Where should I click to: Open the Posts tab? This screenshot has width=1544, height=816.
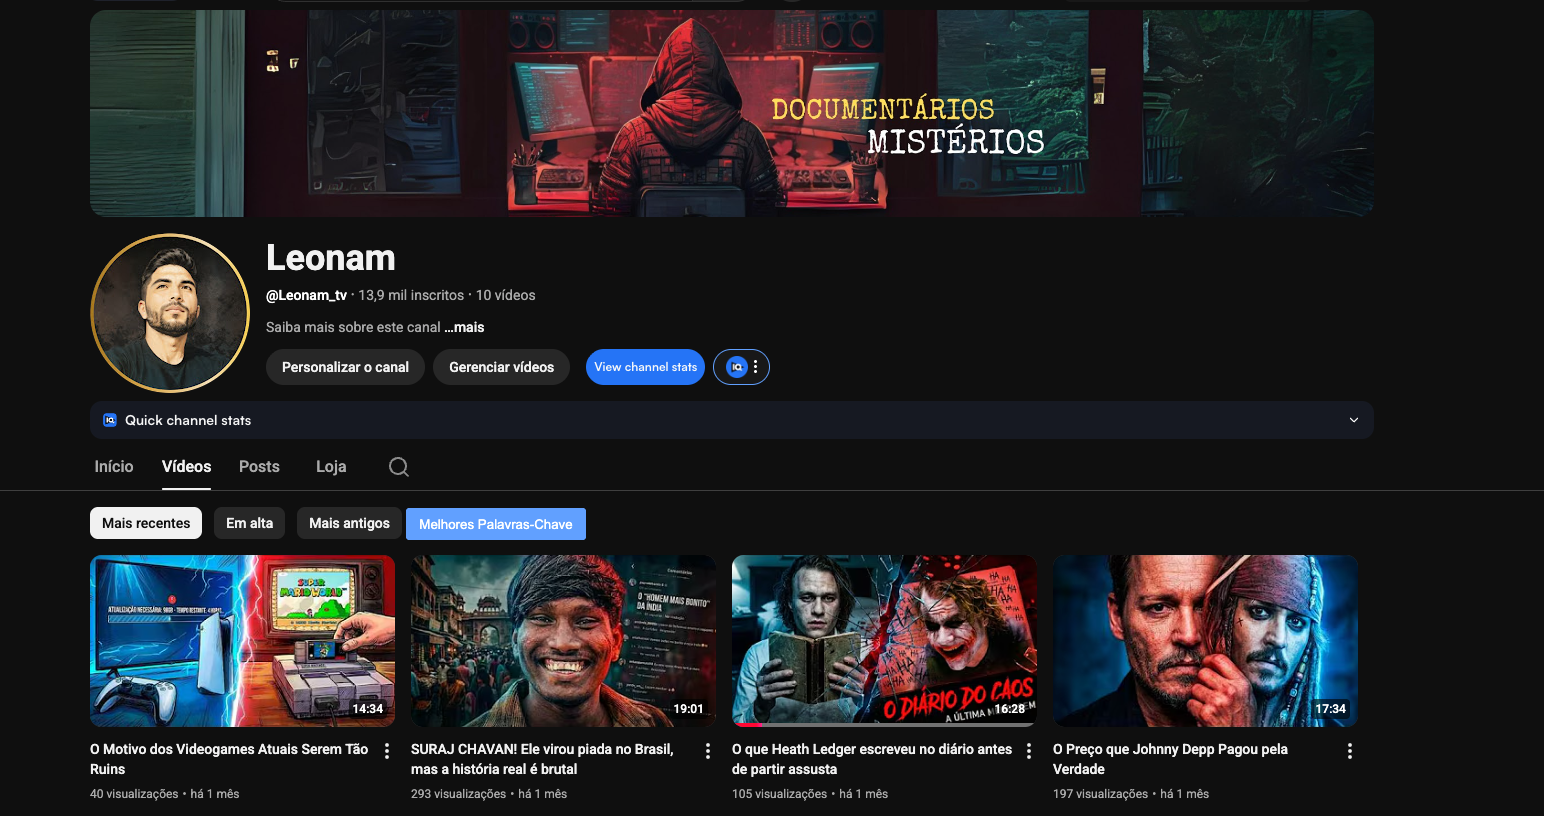259,467
